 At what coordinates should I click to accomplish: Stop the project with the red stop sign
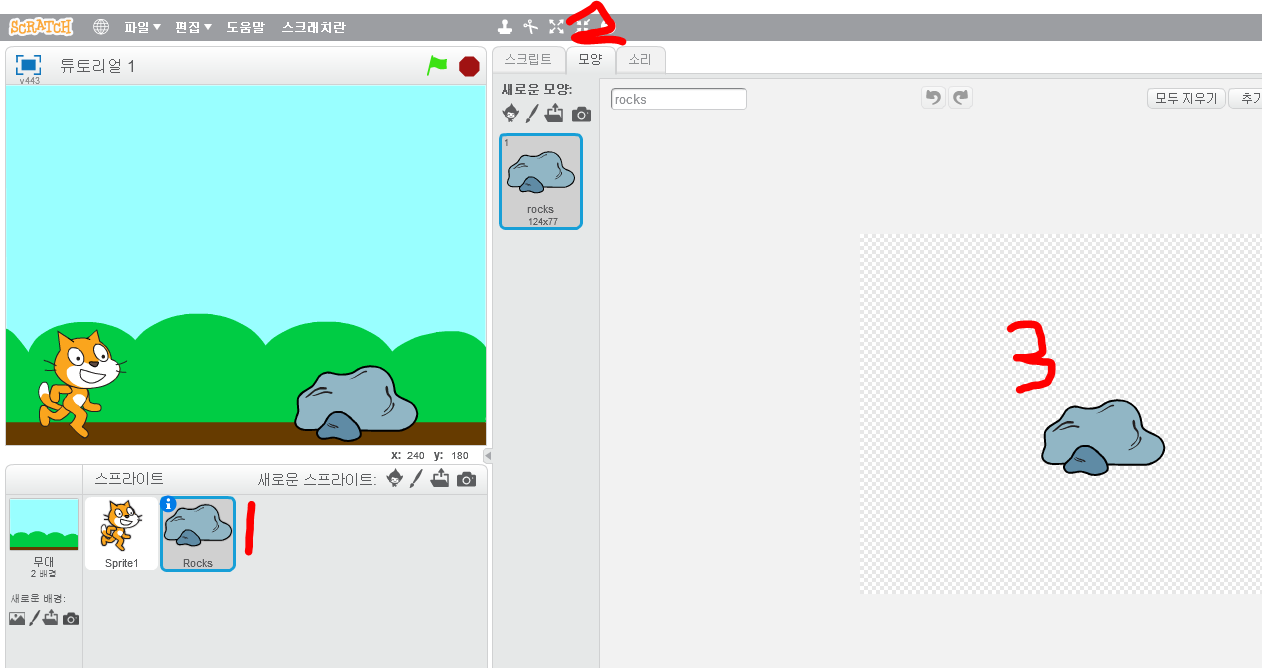tap(469, 66)
